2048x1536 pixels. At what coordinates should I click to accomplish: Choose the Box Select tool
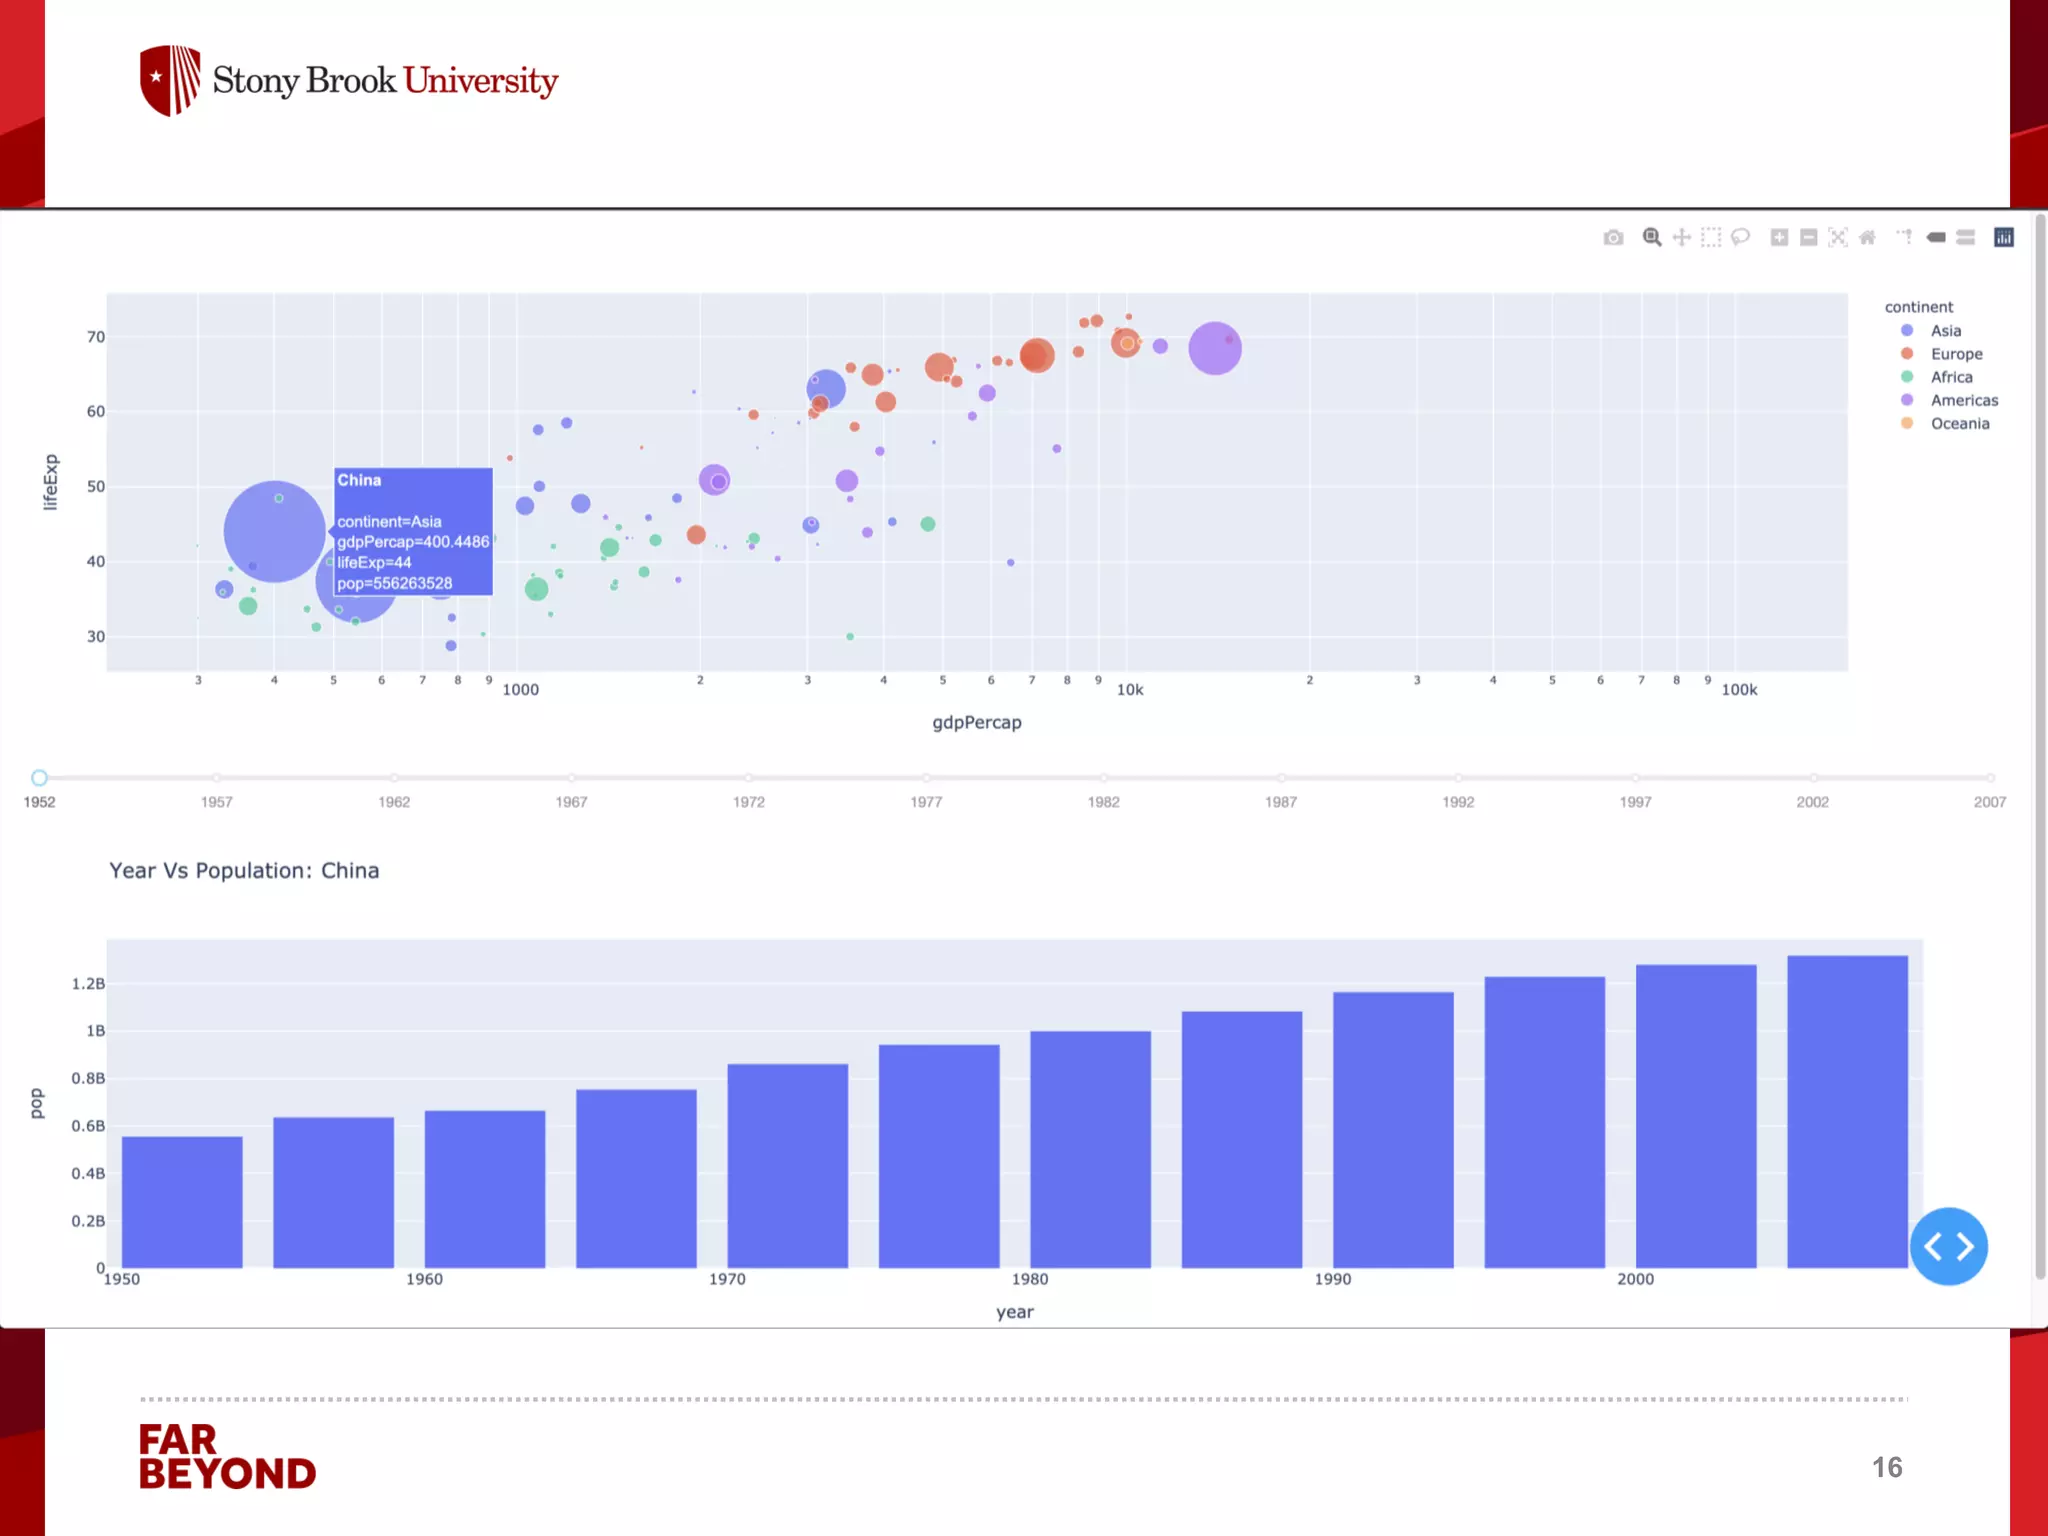(1711, 237)
